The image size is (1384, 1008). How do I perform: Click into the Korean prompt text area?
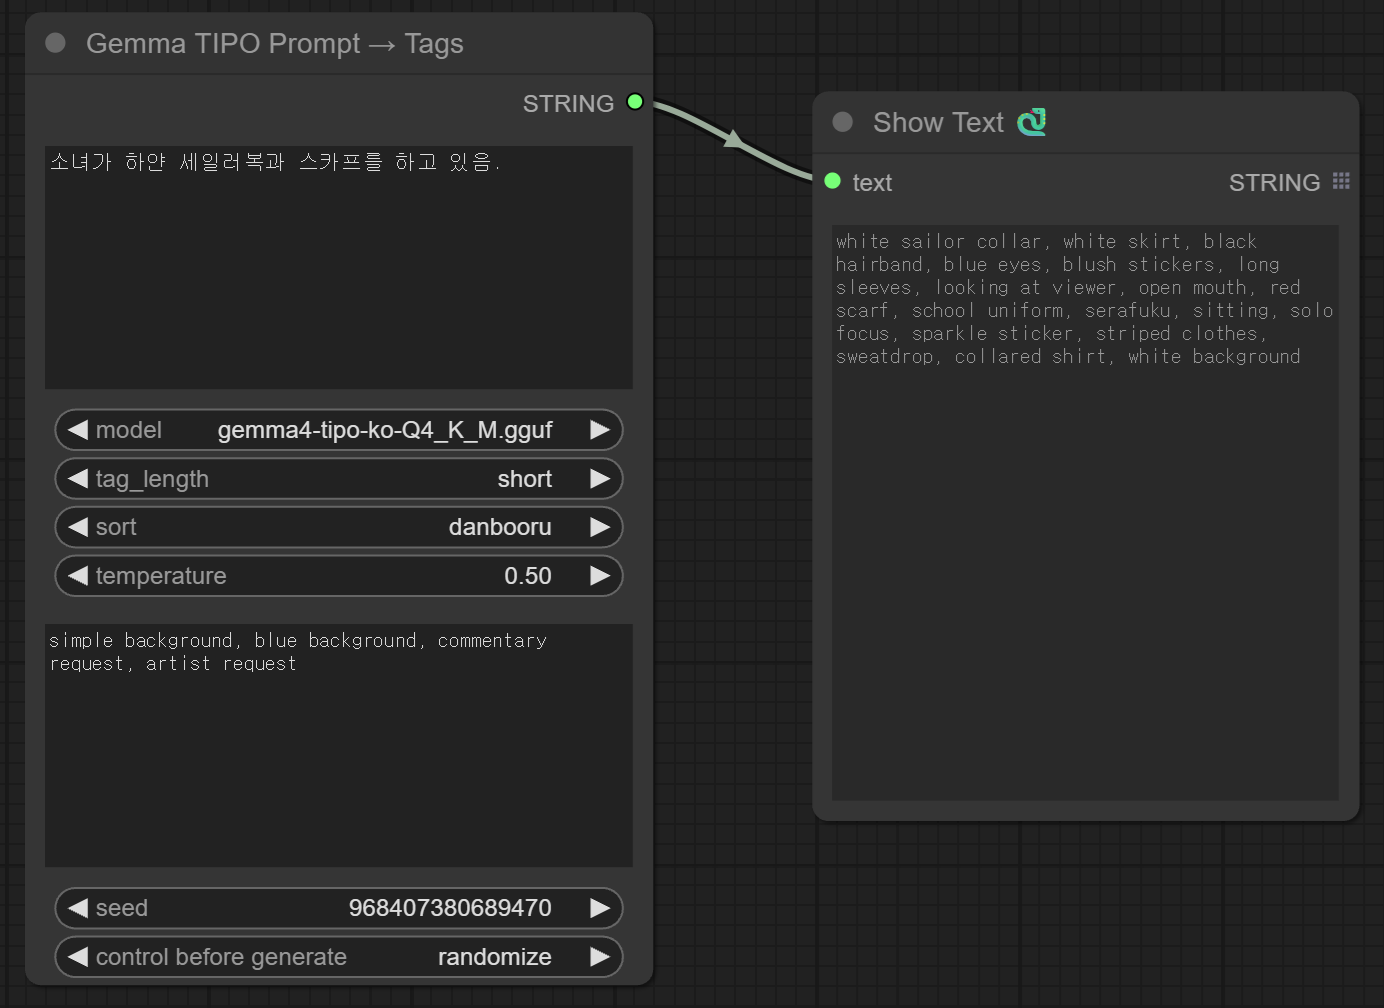(339, 268)
